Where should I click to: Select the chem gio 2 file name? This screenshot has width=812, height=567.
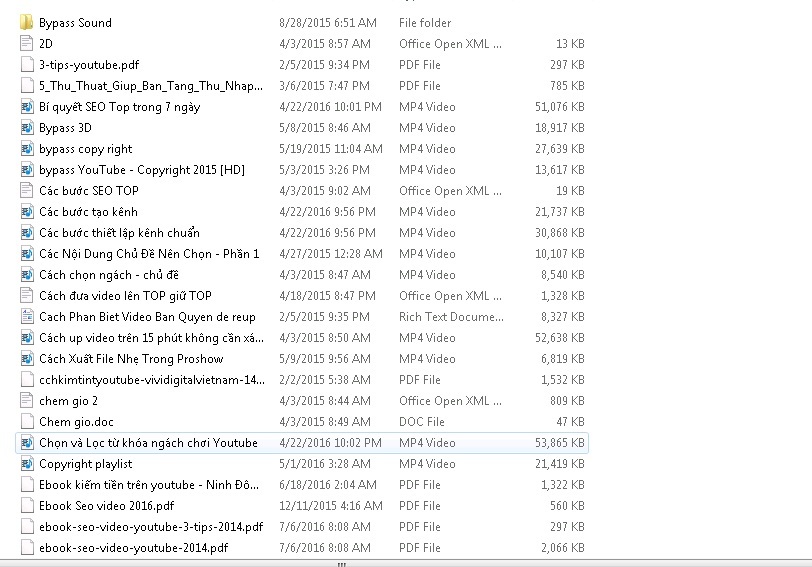point(68,401)
